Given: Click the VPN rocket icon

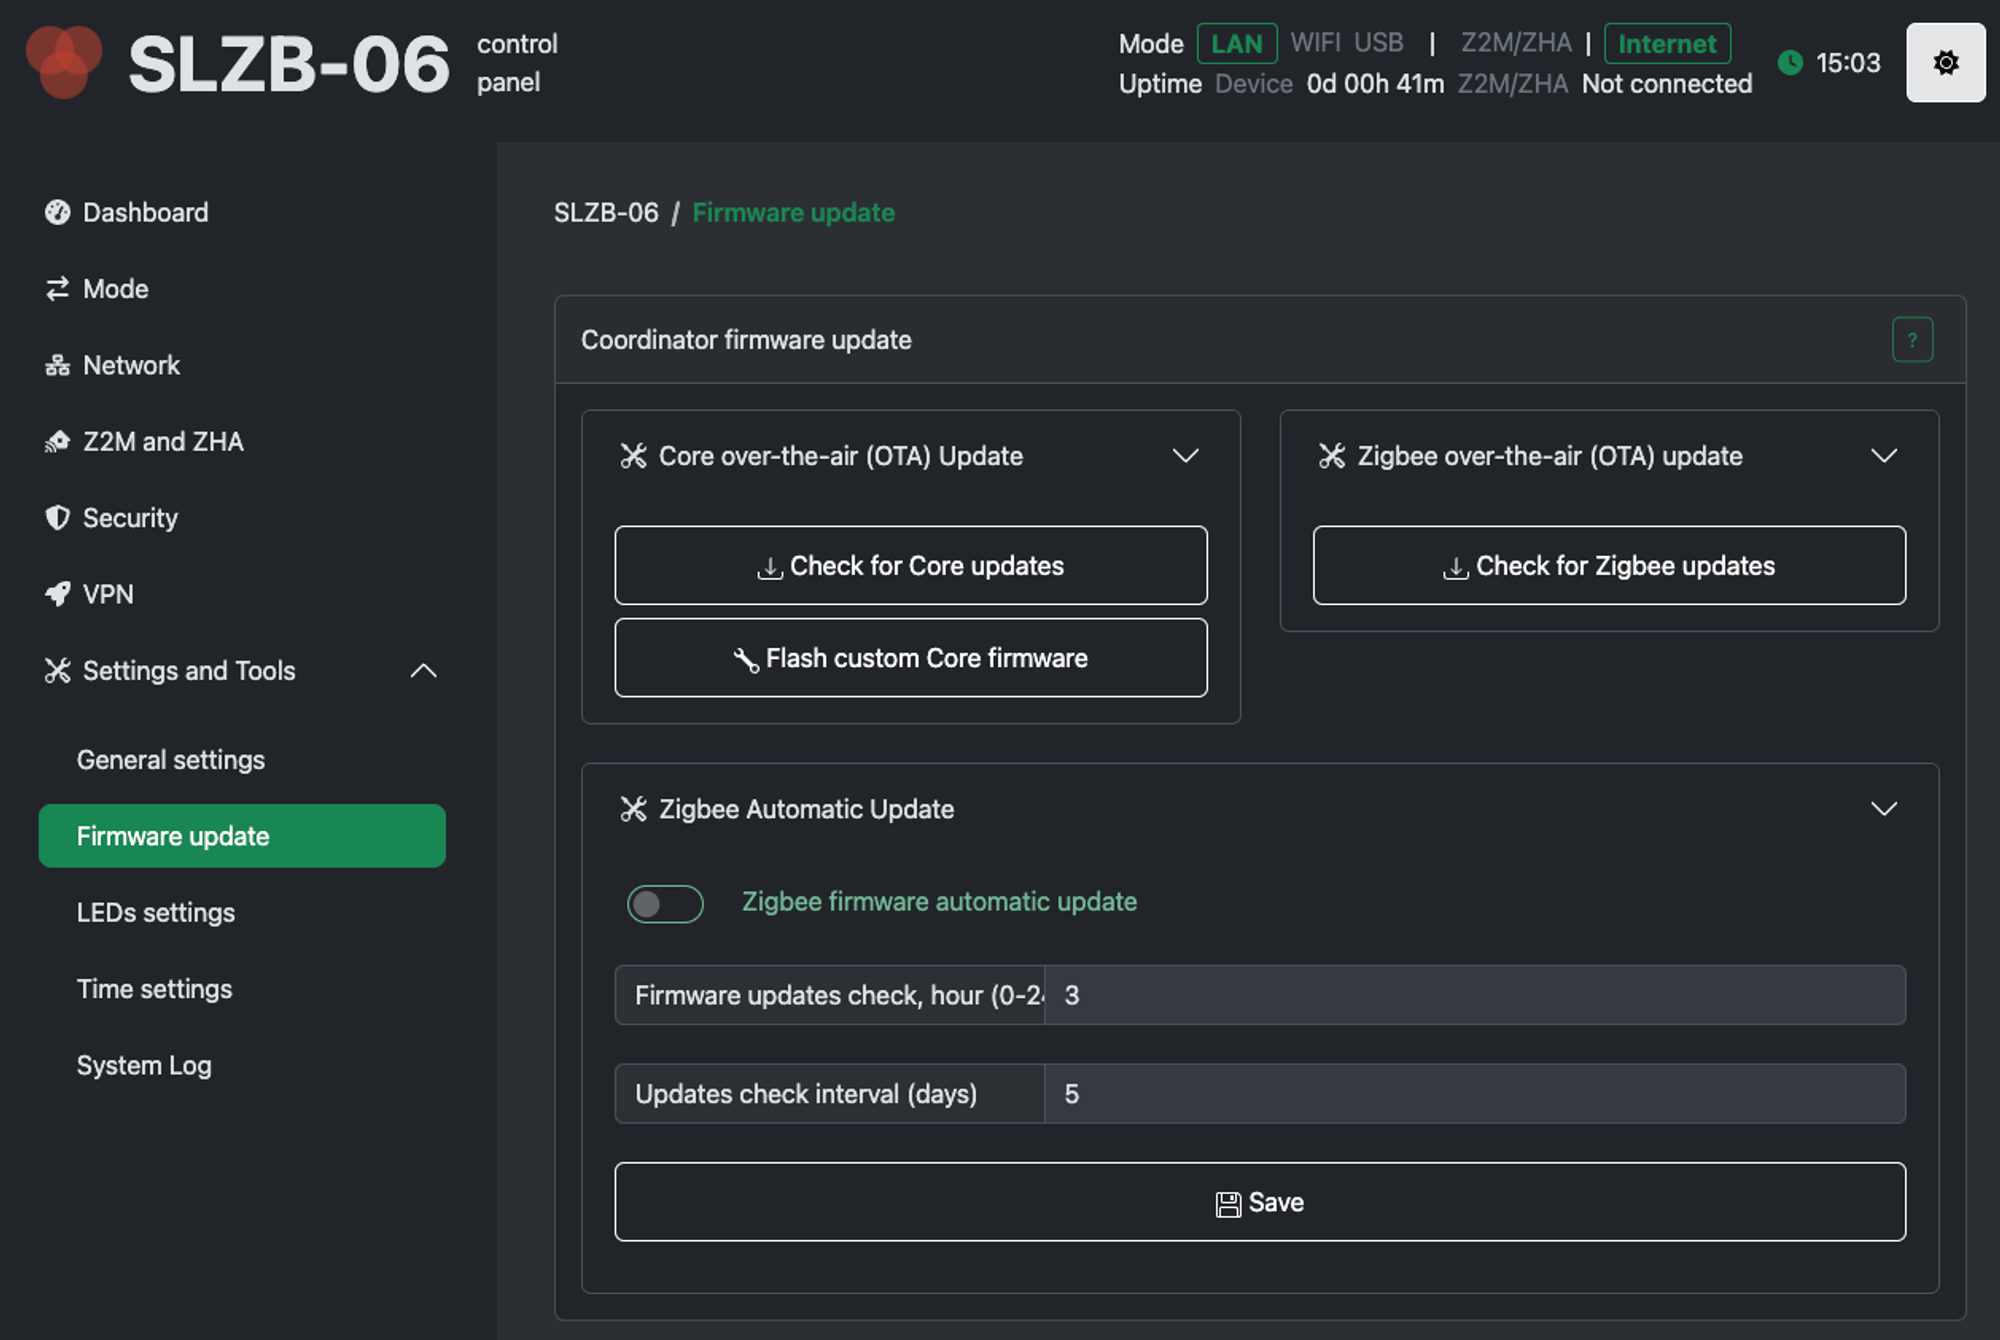Looking at the screenshot, I should pyautogui.click(x=57, y=594).
